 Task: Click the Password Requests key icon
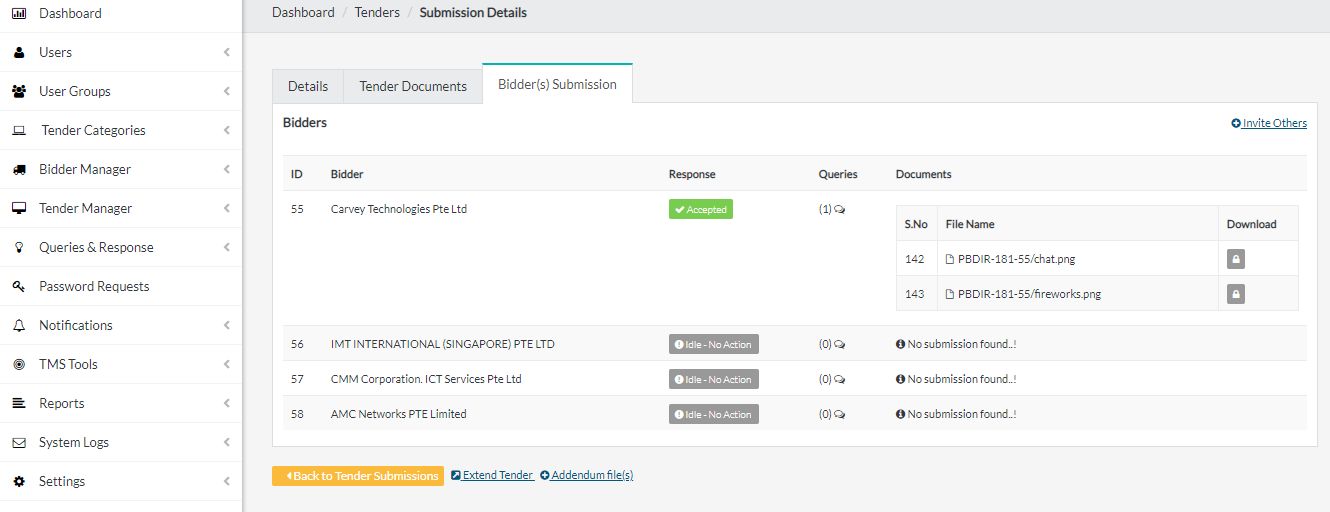click(x=19, y=286)
